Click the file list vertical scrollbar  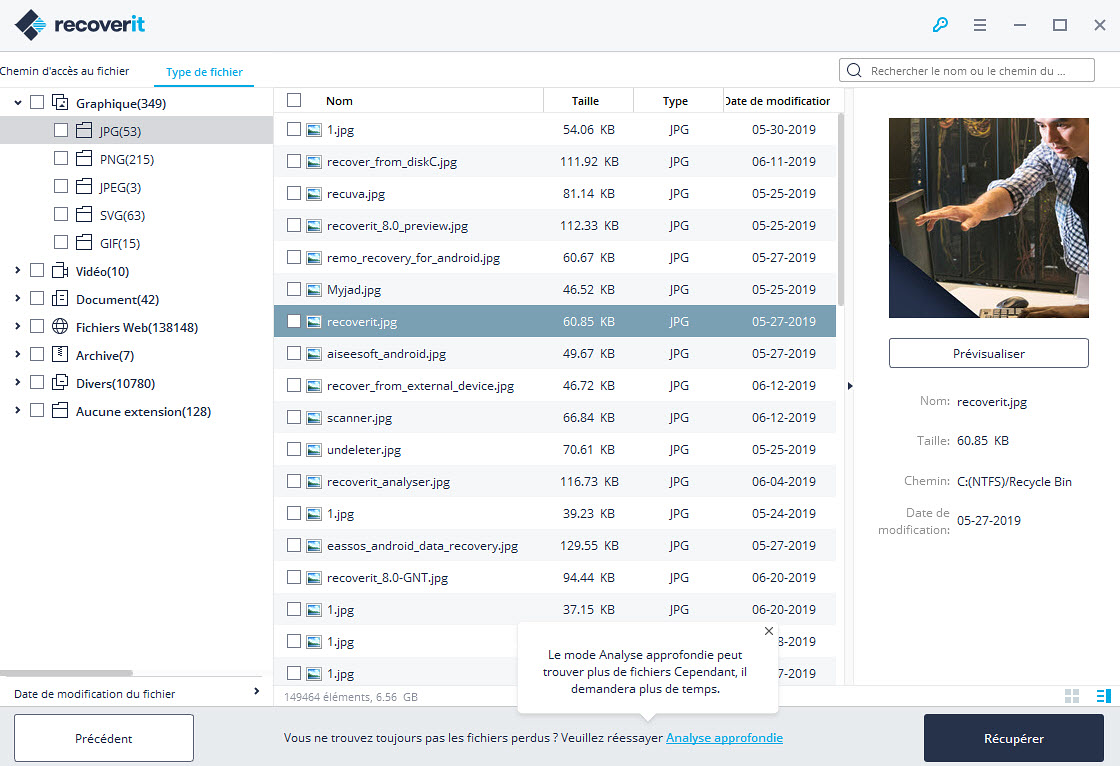click(x=841, y=209)
